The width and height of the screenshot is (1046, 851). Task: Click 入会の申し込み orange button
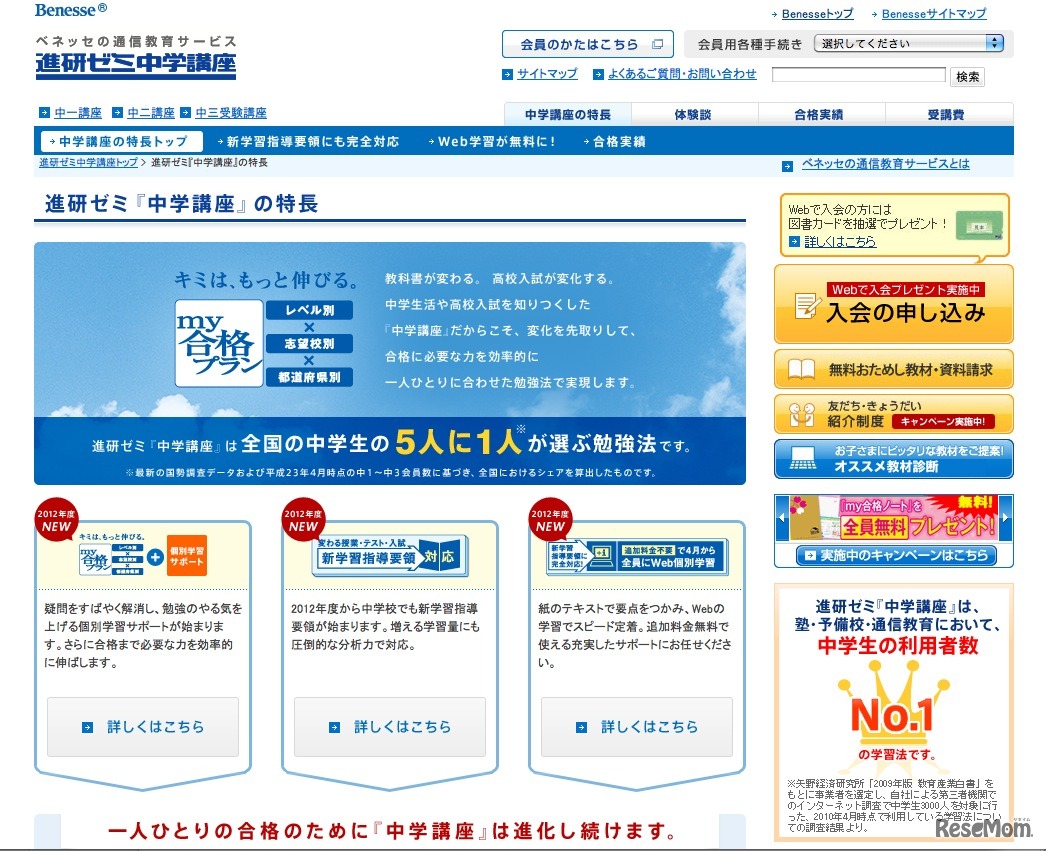coord(893,305)
